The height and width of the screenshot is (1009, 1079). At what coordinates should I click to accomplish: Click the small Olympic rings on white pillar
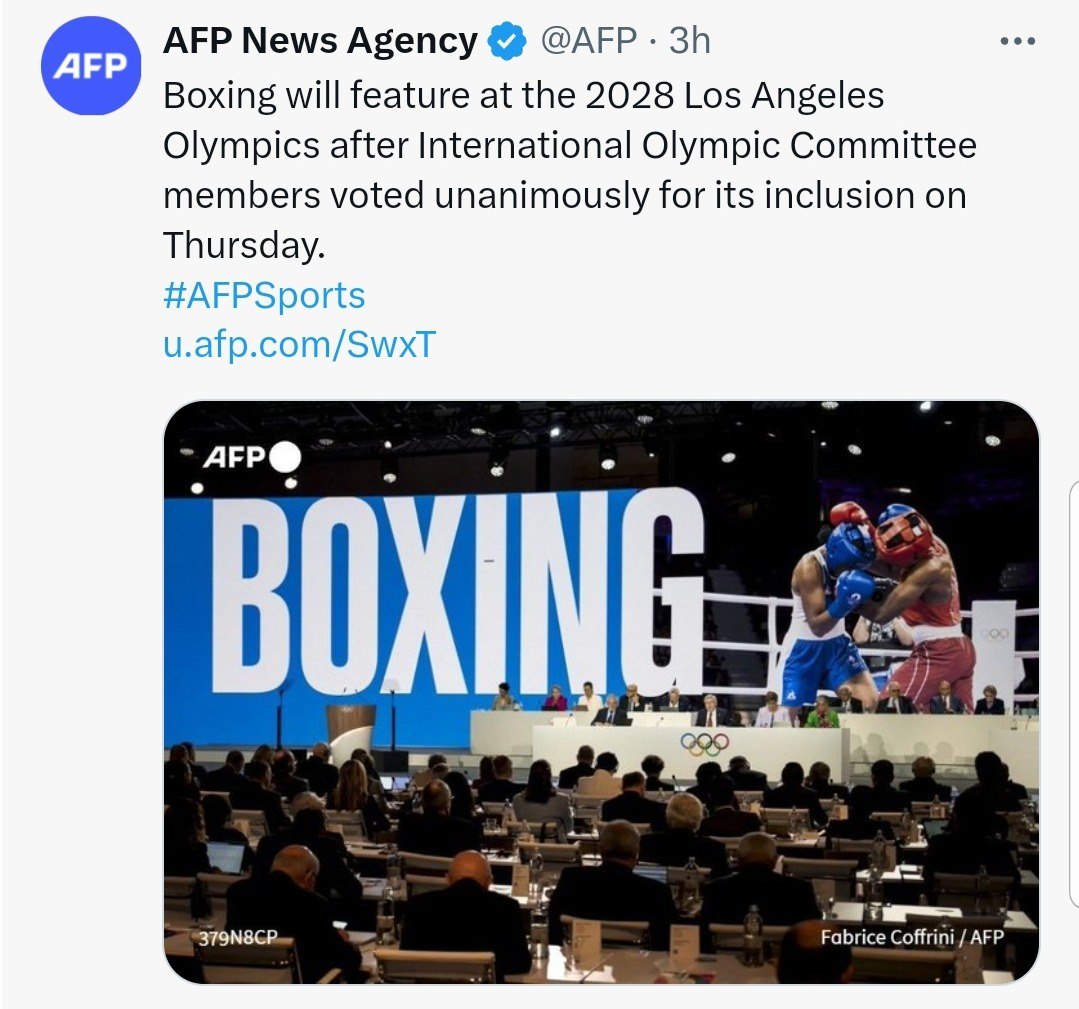pyautogui.click(x=994, y=634)
